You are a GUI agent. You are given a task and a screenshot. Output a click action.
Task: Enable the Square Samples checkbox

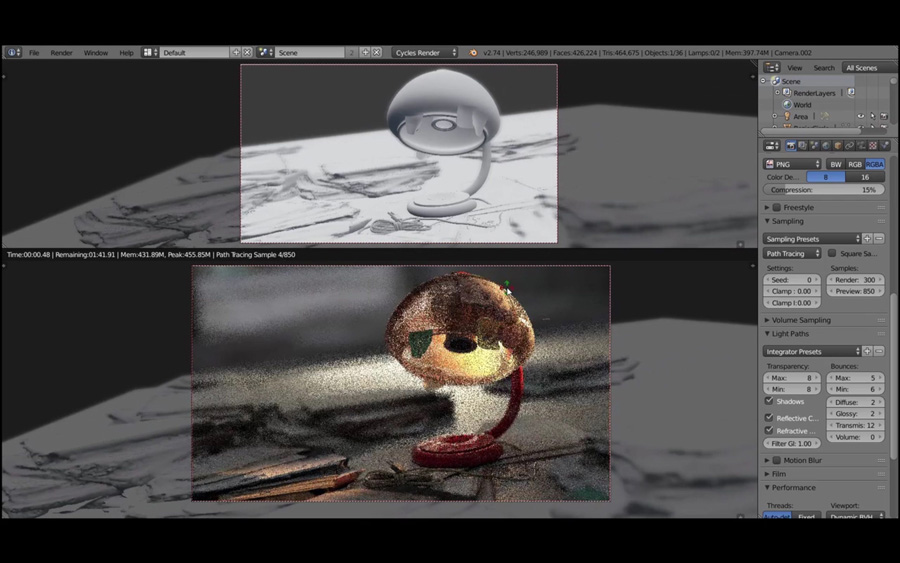pyautogui.click(x=832, y=254)
